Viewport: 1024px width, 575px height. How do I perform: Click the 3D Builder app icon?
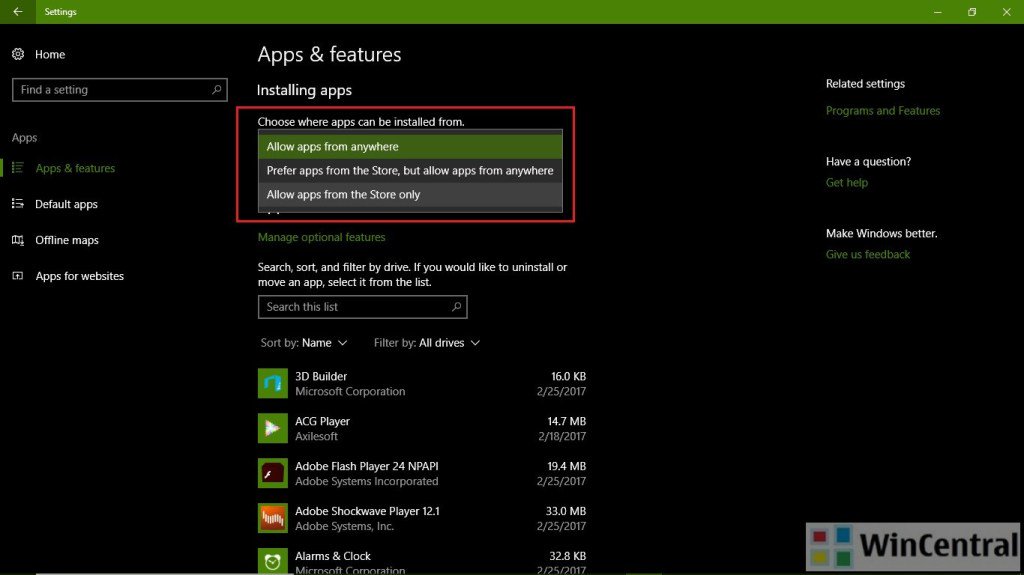[x=272, y=384]
